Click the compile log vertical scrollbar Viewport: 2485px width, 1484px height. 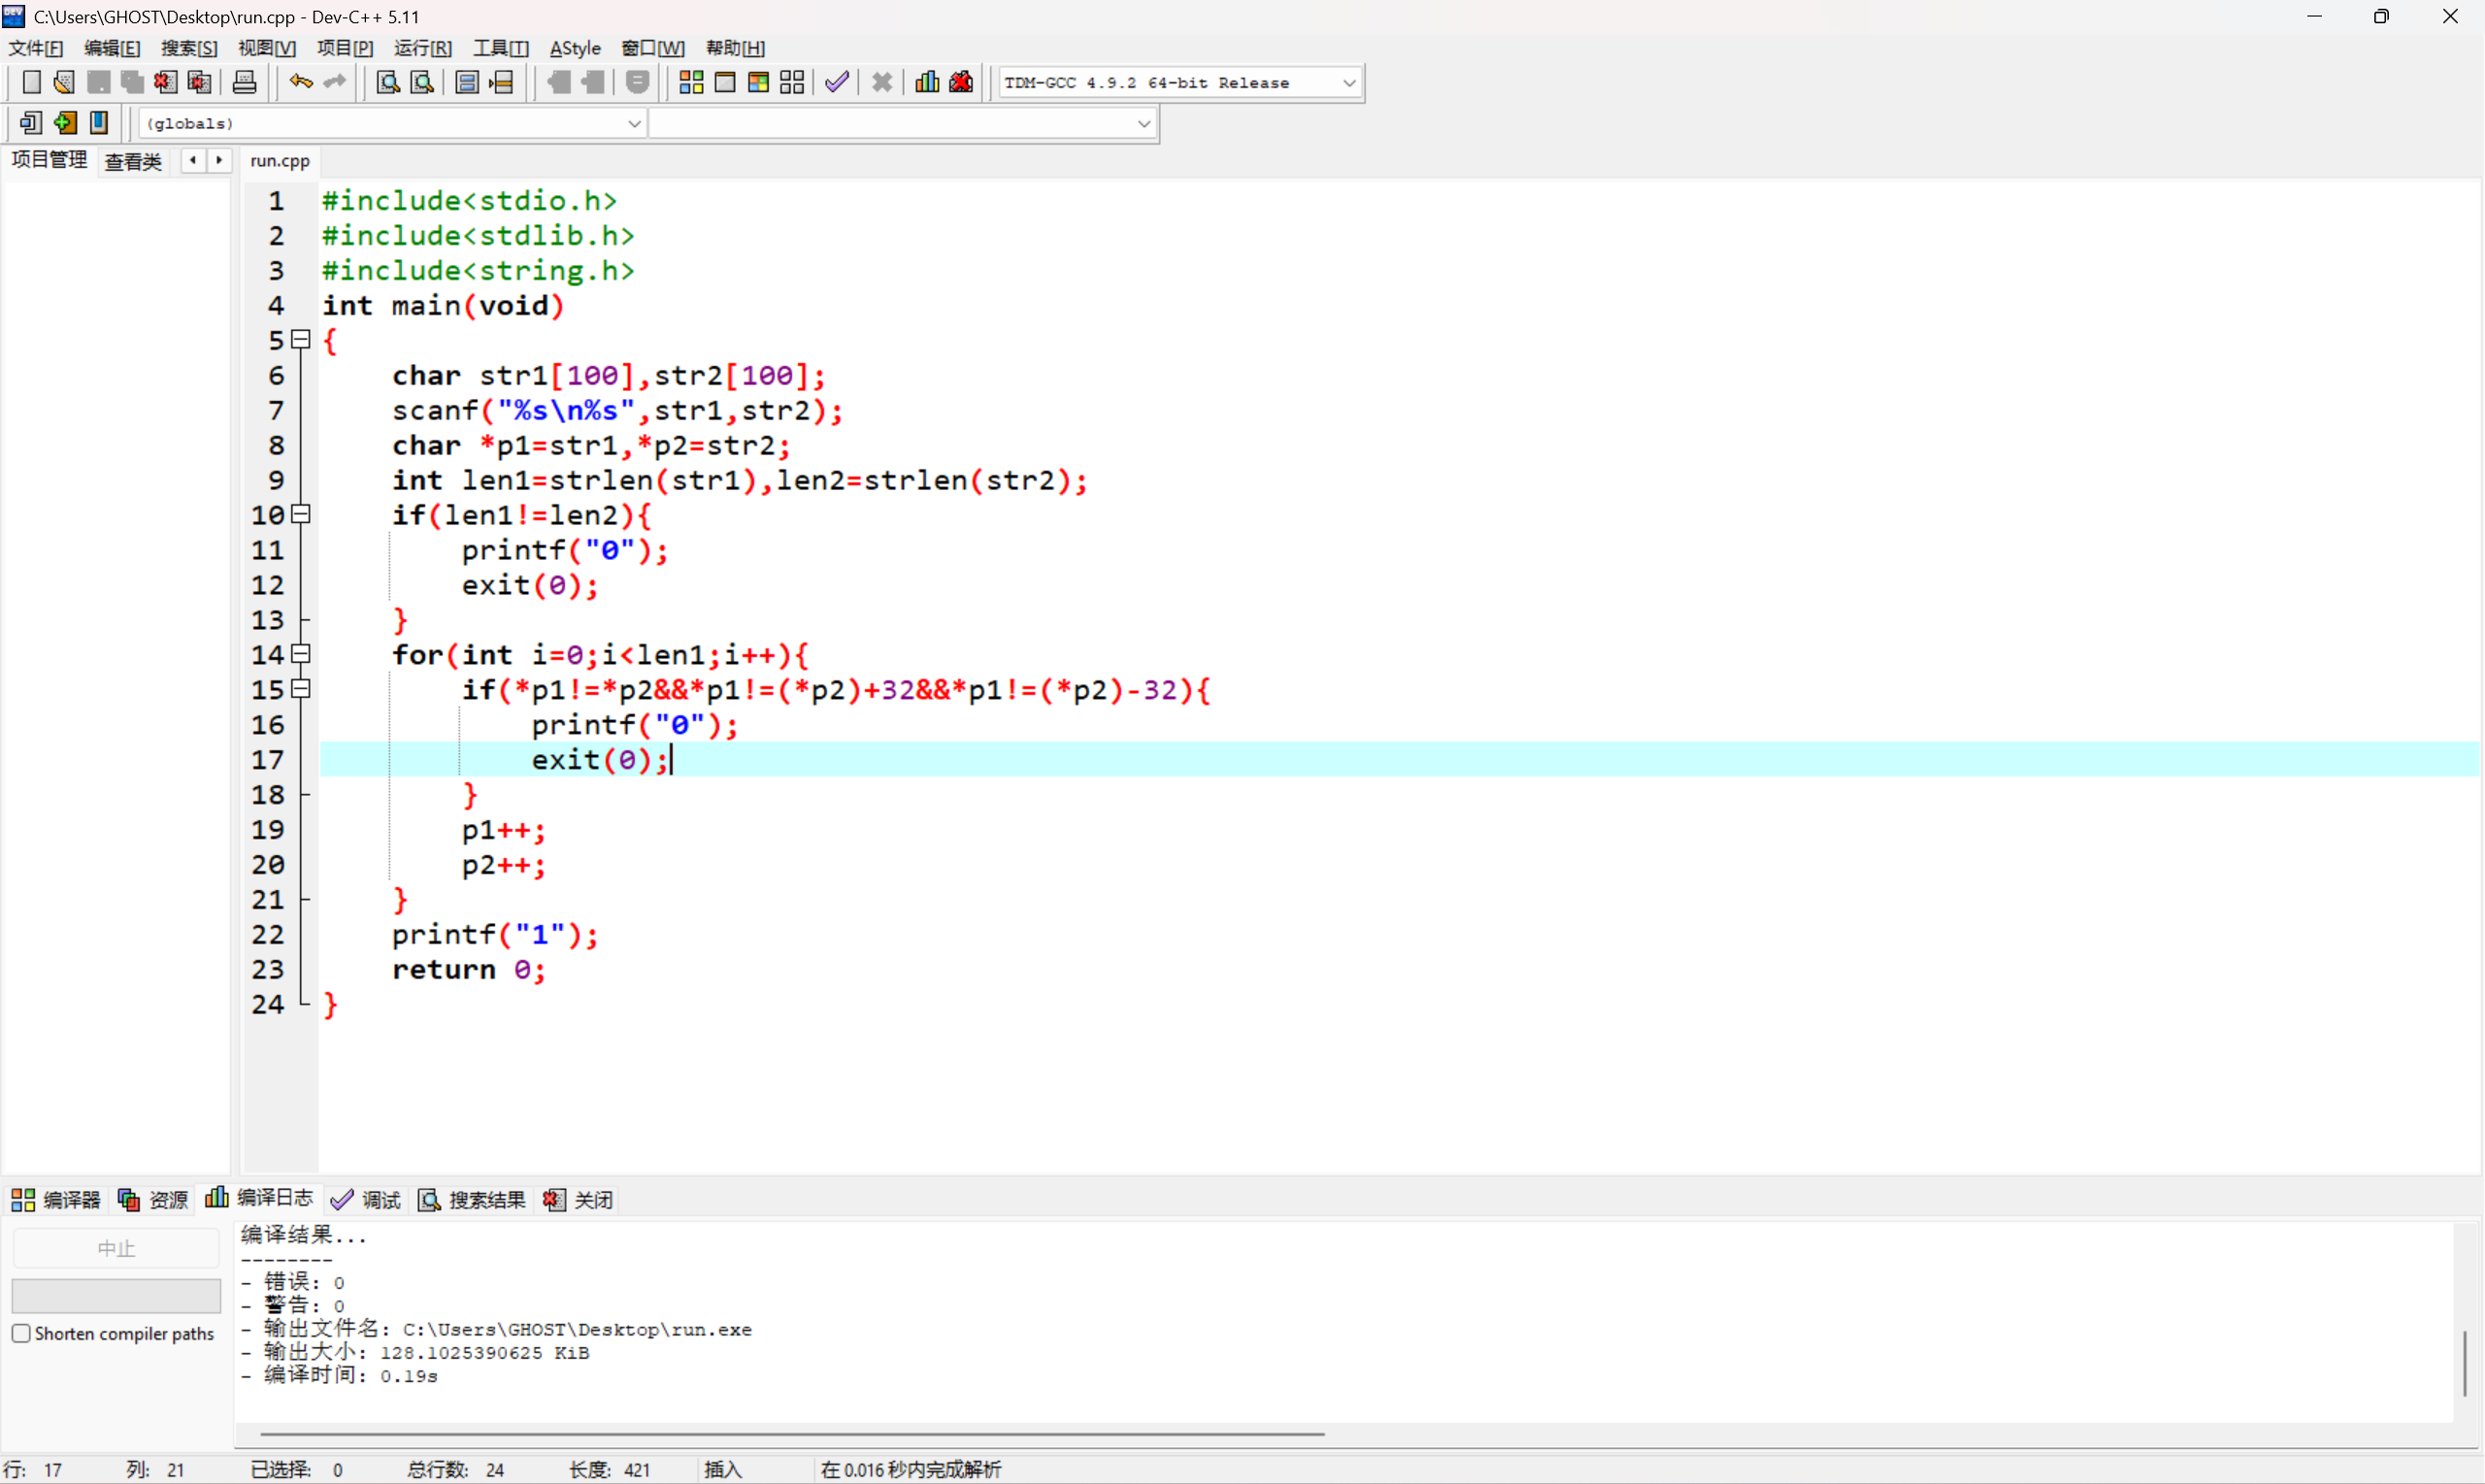click(x=2465, y=1362)
